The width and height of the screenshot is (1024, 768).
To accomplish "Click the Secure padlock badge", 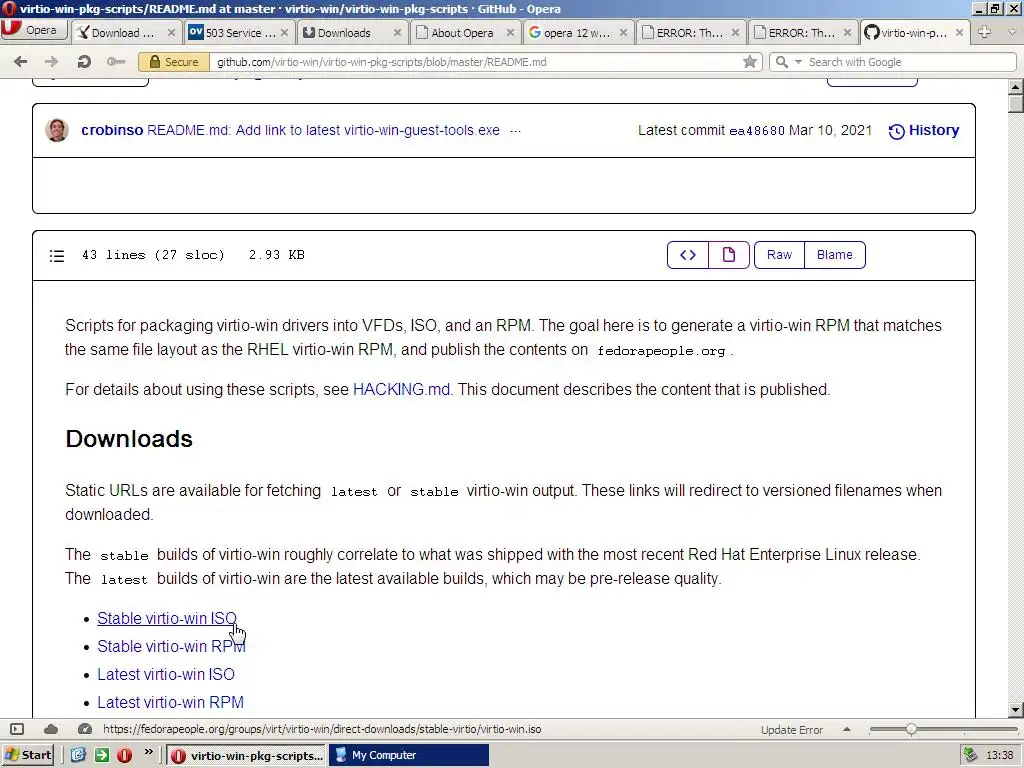I will pyautogui.click(x=174, y=62).
